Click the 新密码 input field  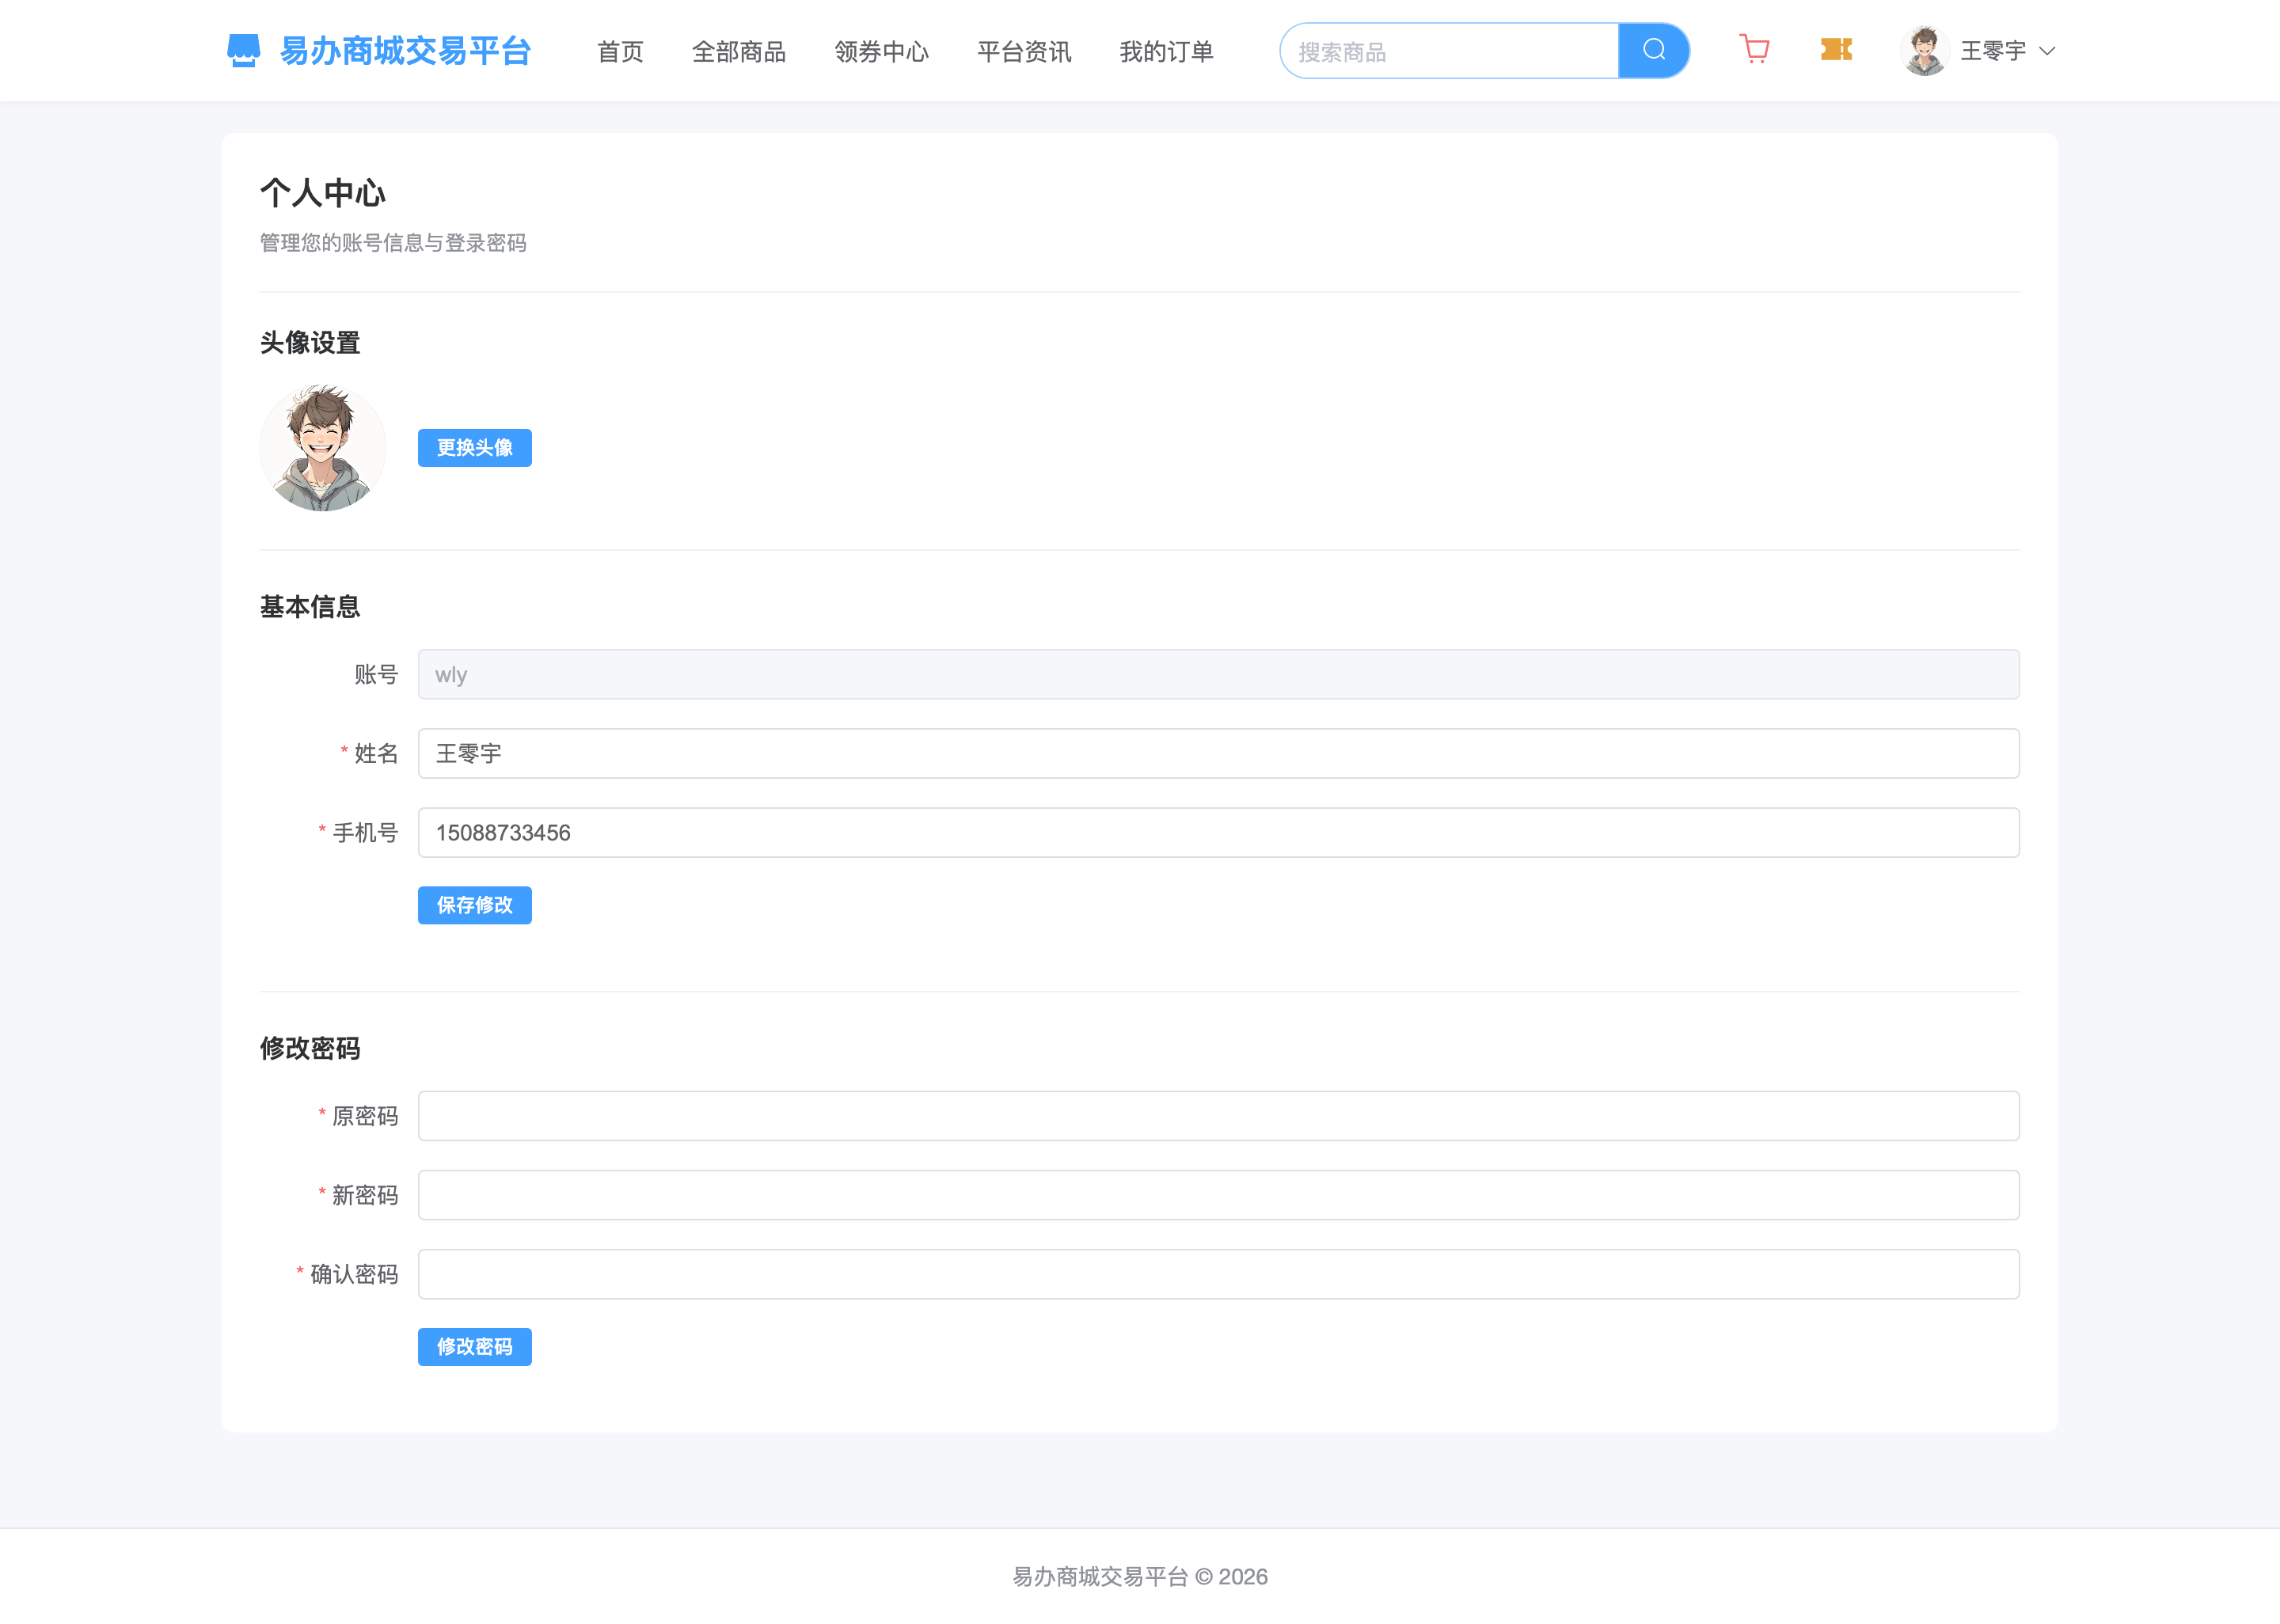1218,1194
